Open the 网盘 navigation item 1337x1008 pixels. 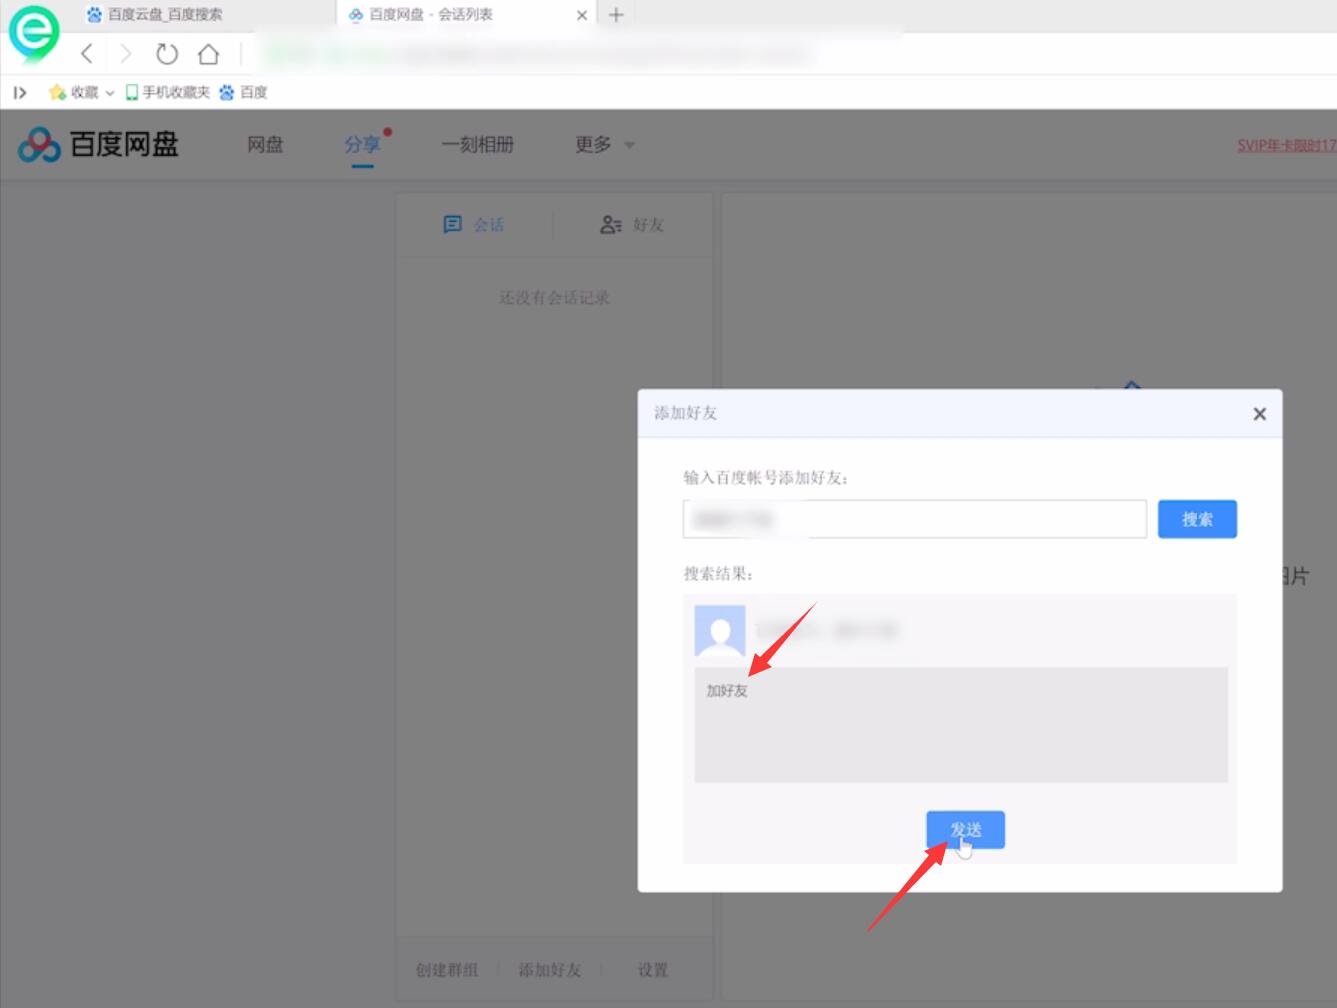click(x=265, y=145)
